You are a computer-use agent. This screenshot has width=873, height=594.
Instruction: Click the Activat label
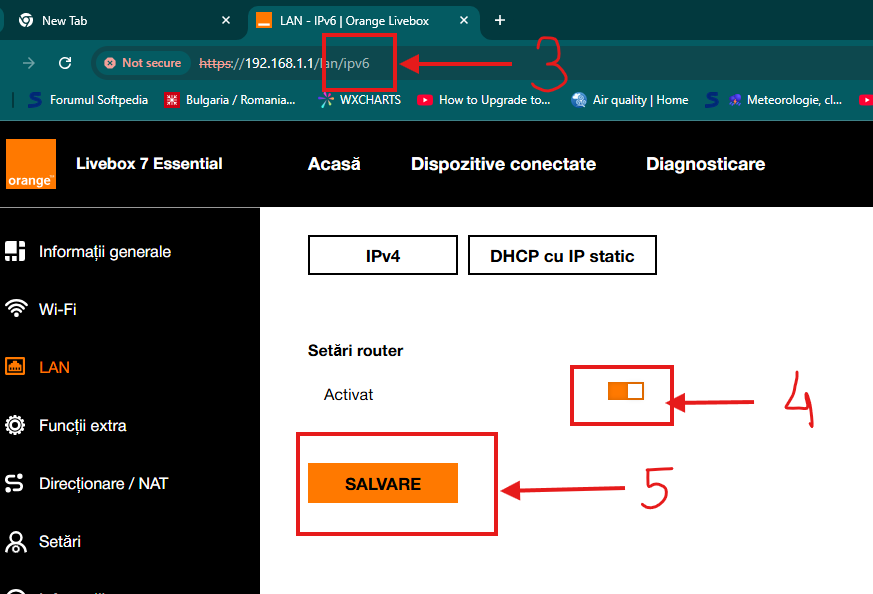(x=349, y=395)
